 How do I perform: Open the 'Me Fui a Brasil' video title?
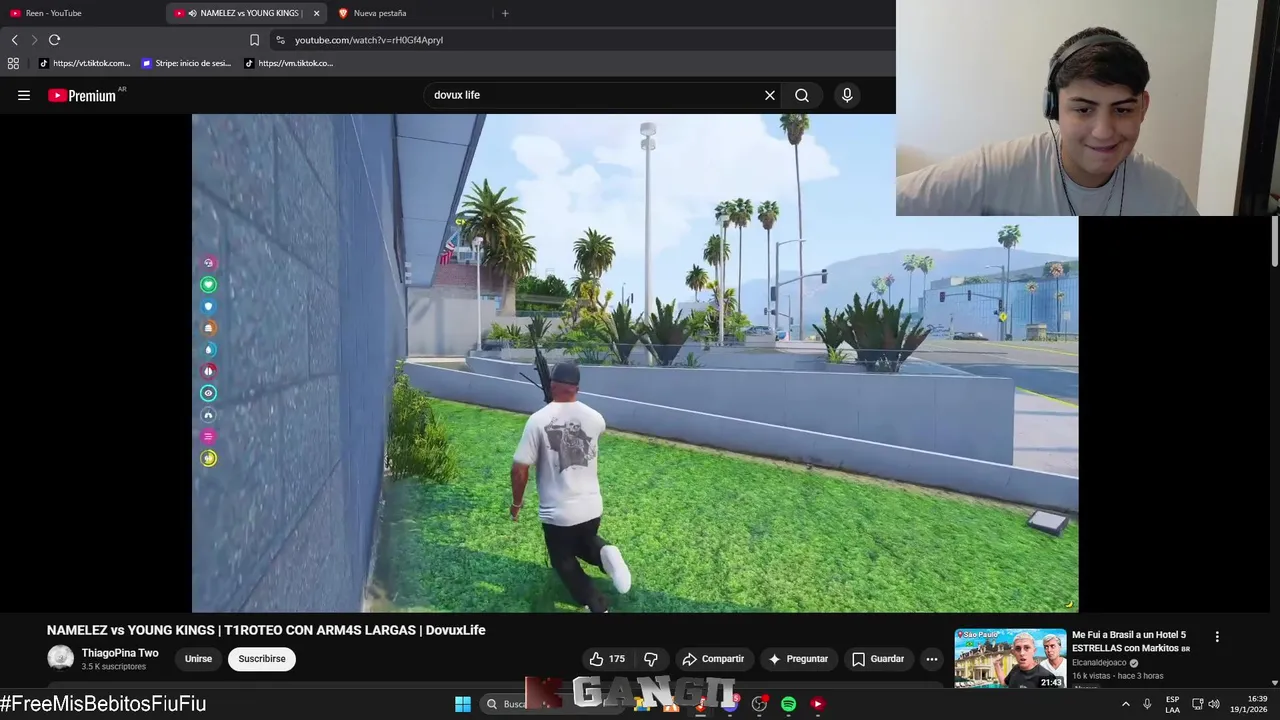pos(1130,641)
